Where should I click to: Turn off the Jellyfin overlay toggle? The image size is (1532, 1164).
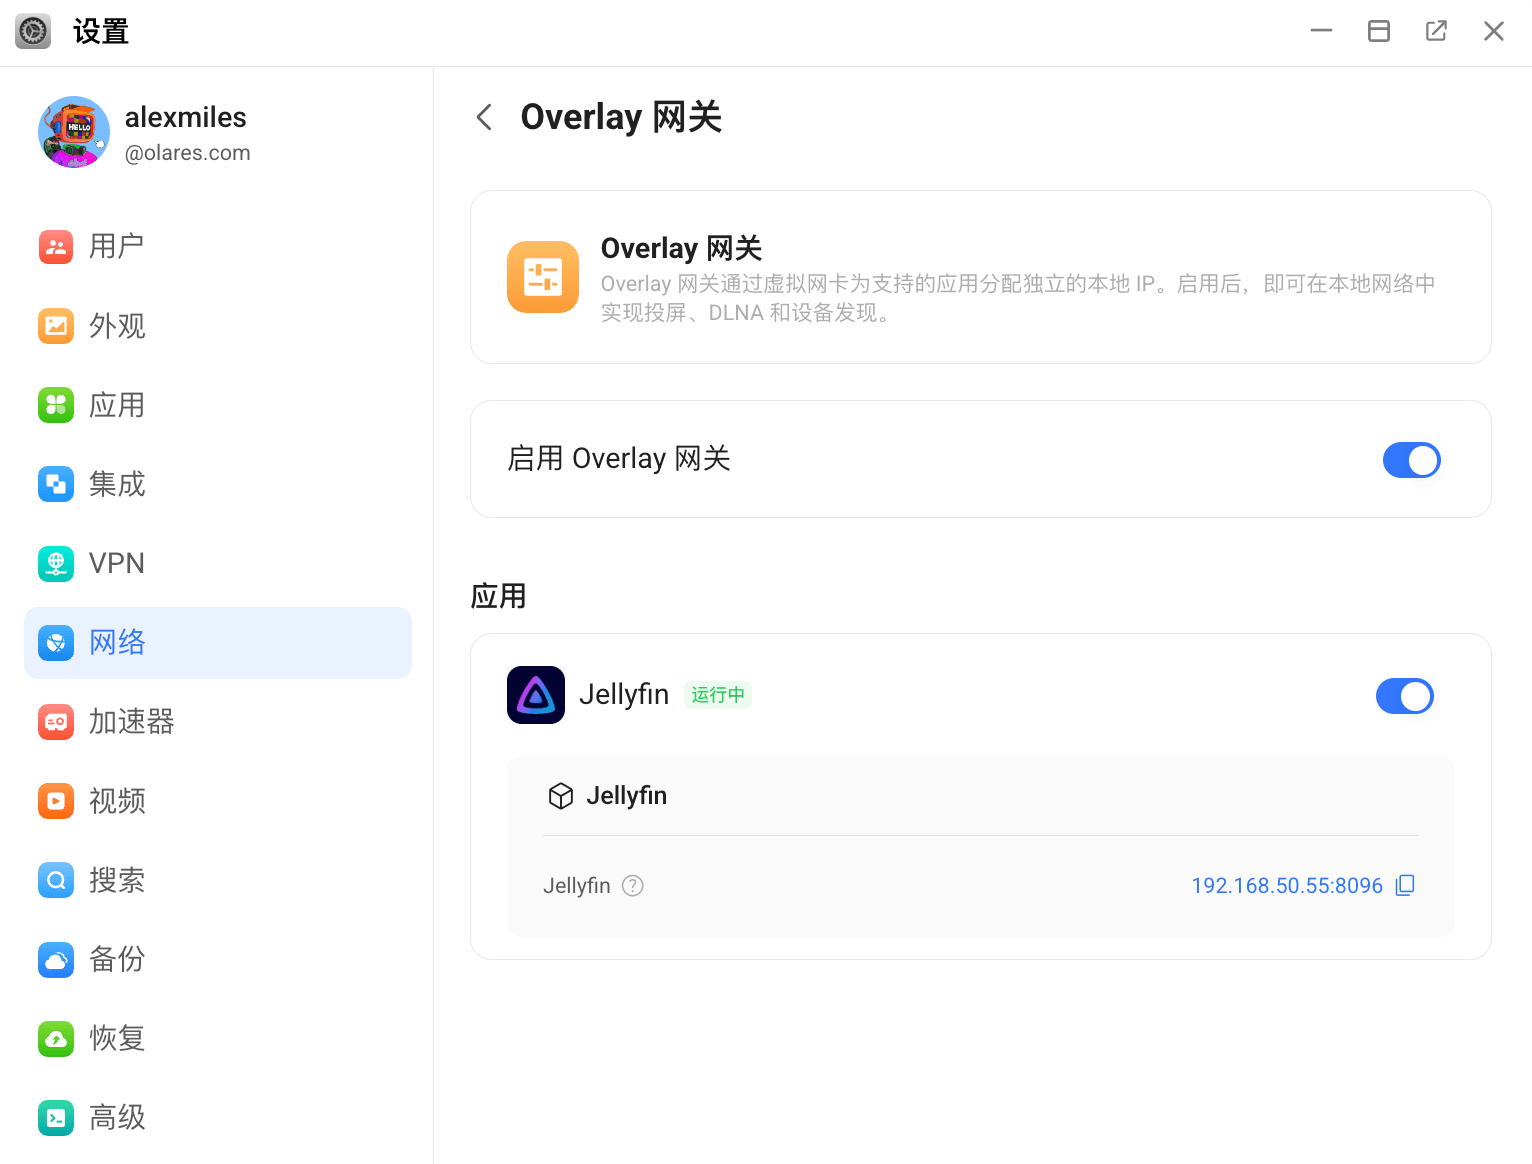1405,696
